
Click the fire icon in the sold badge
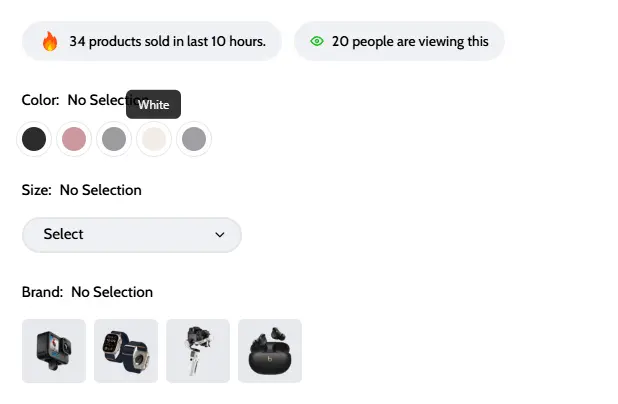point(50,41)
